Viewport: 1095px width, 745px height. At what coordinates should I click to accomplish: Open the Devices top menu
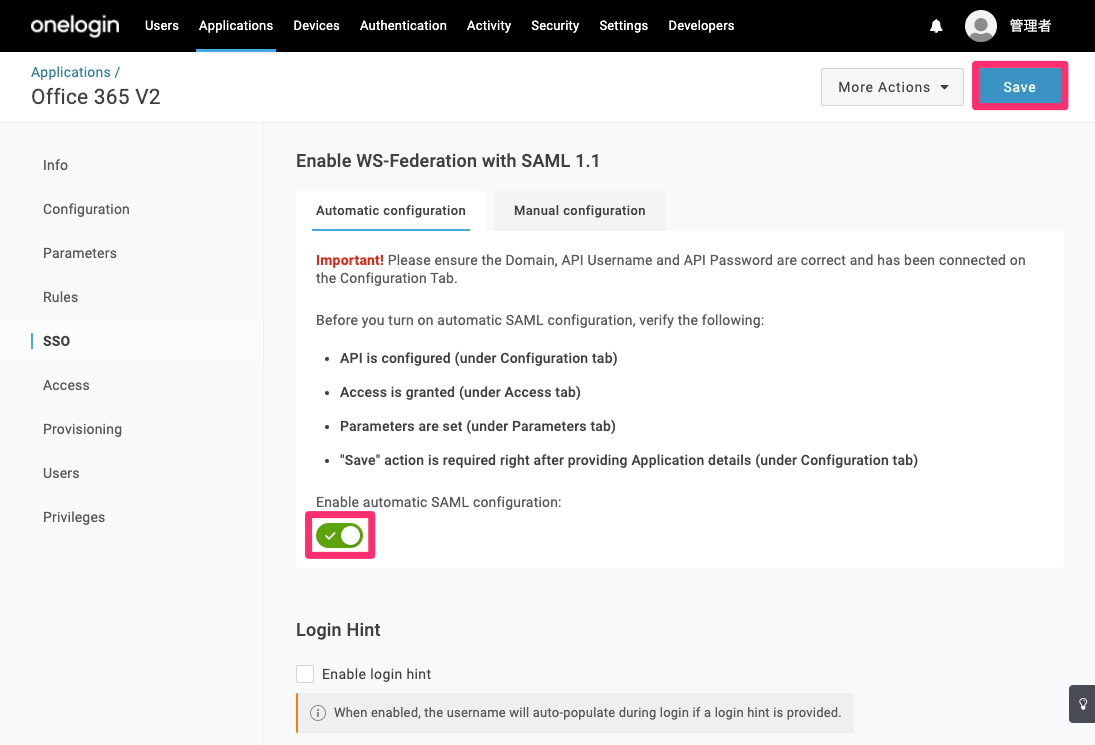click(x=316, y=26)
